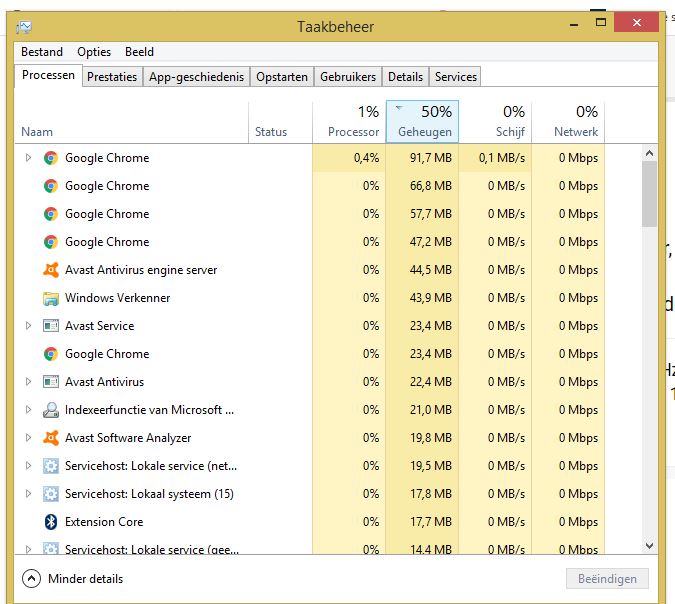675x604 pixels.
Task: Click the Avast Service process icon
Action: (51, 326)
